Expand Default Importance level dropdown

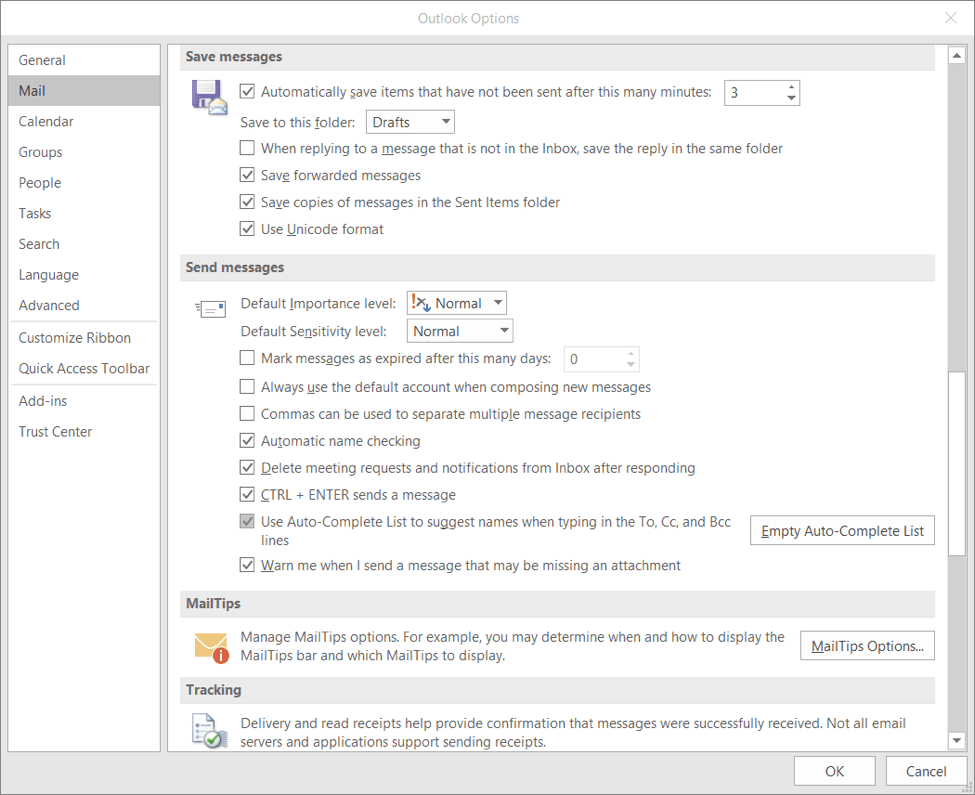(x=457, y=303)
